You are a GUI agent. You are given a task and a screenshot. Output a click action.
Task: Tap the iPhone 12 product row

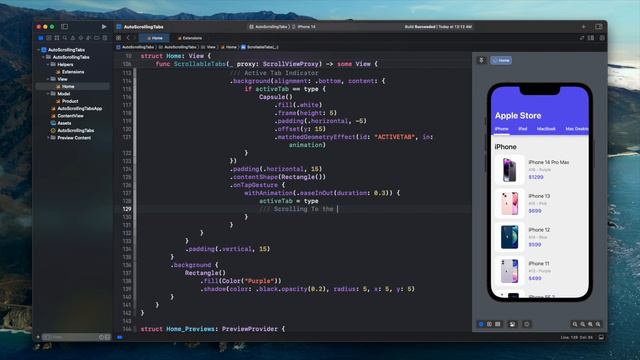pos(540,237)
